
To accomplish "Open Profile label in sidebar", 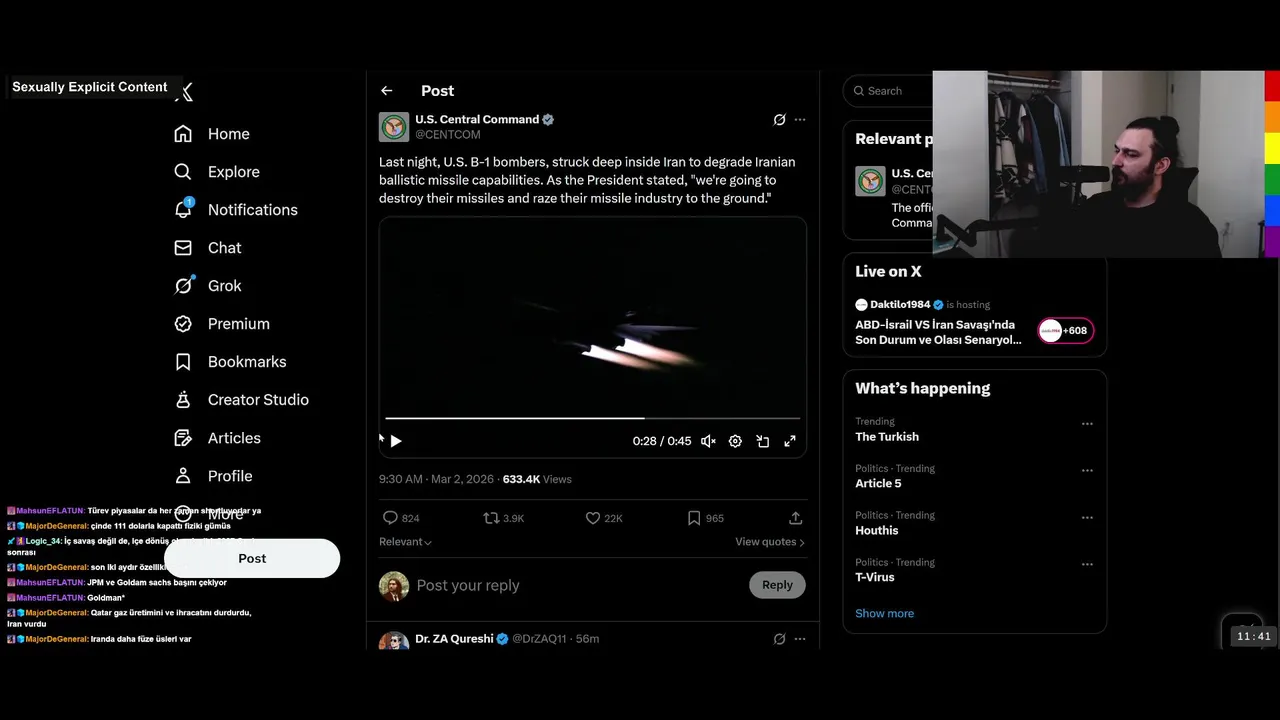I will (x=230, y=476).
